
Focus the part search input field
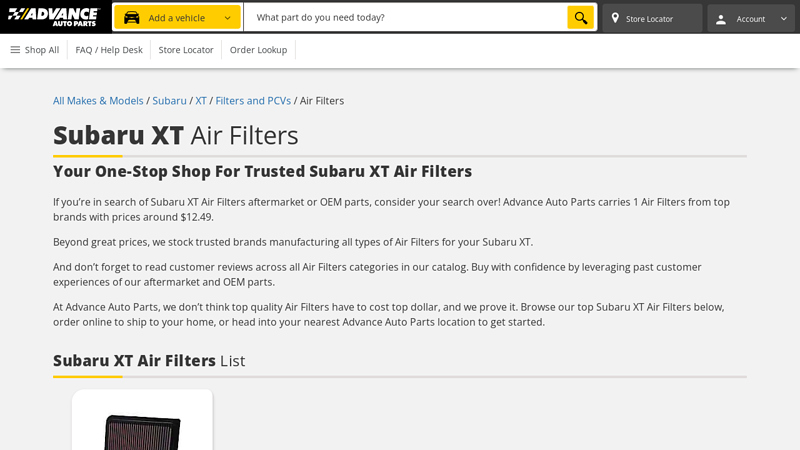pos(405,17)
